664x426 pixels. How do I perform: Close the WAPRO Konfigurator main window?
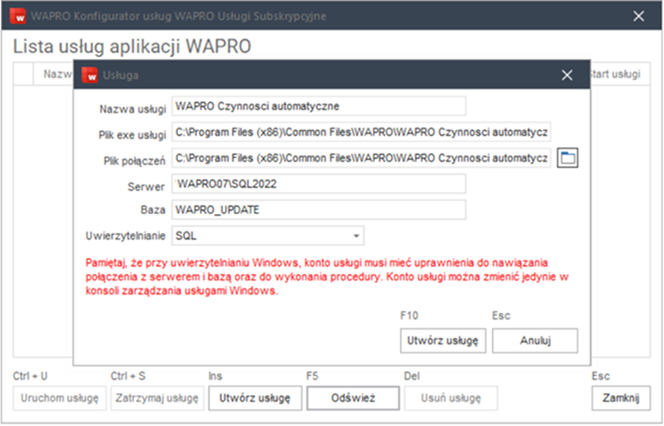pyautogui.click(x=640, y=15)
